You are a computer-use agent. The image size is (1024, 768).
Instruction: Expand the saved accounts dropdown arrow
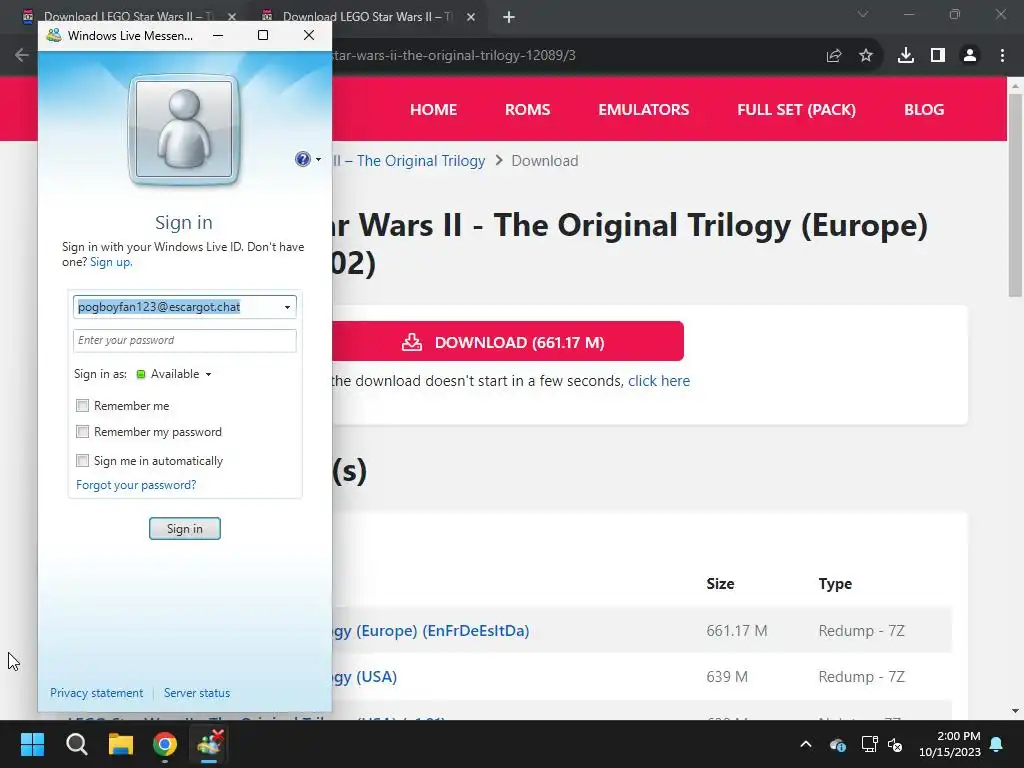(287, 307)
